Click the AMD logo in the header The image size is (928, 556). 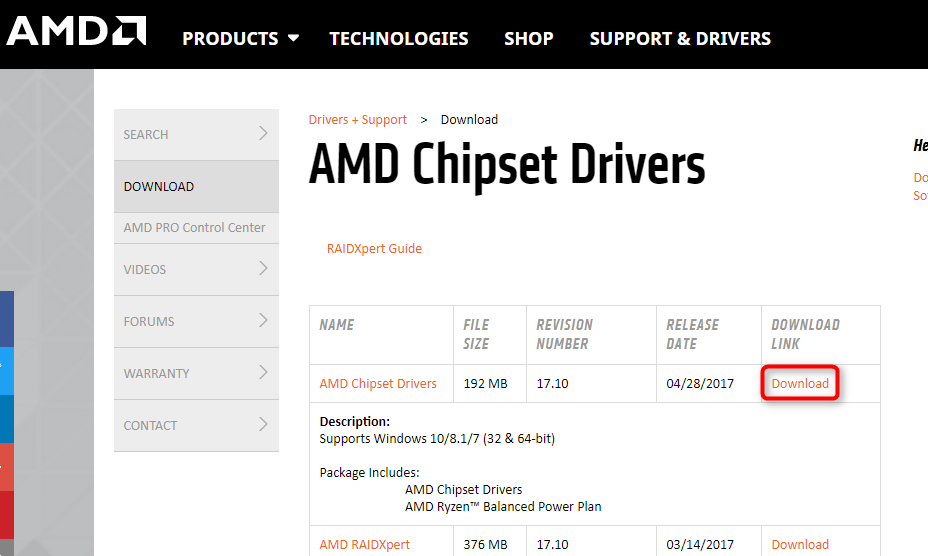(x=76, y=31)
